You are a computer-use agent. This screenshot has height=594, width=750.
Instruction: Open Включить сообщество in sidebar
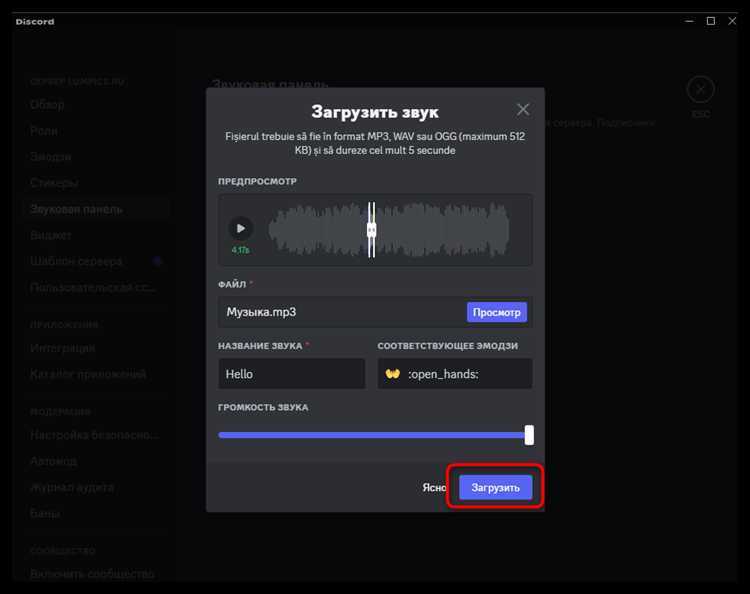click(x=92, y=573)
